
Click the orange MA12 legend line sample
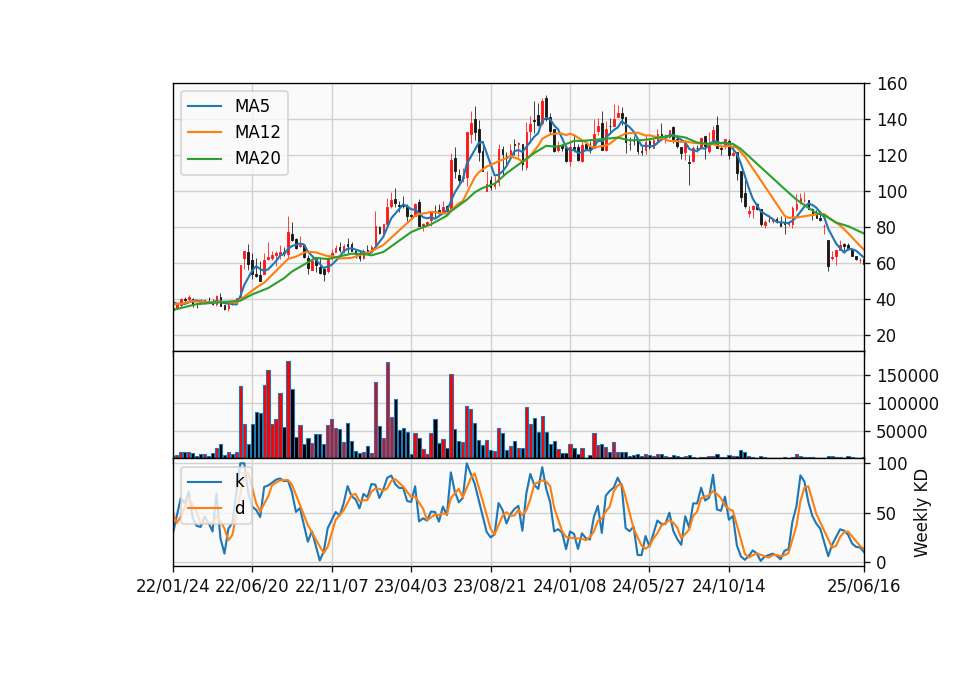pyautogui.click(x=204, y=132)
